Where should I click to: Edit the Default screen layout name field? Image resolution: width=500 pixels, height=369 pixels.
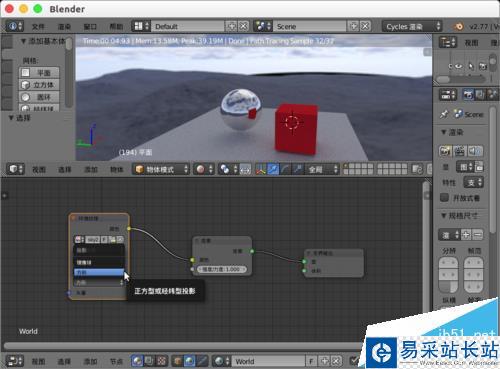coord(188,26)
